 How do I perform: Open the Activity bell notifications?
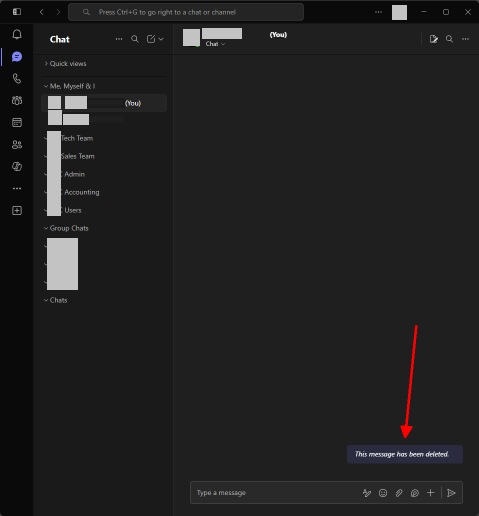17,34
